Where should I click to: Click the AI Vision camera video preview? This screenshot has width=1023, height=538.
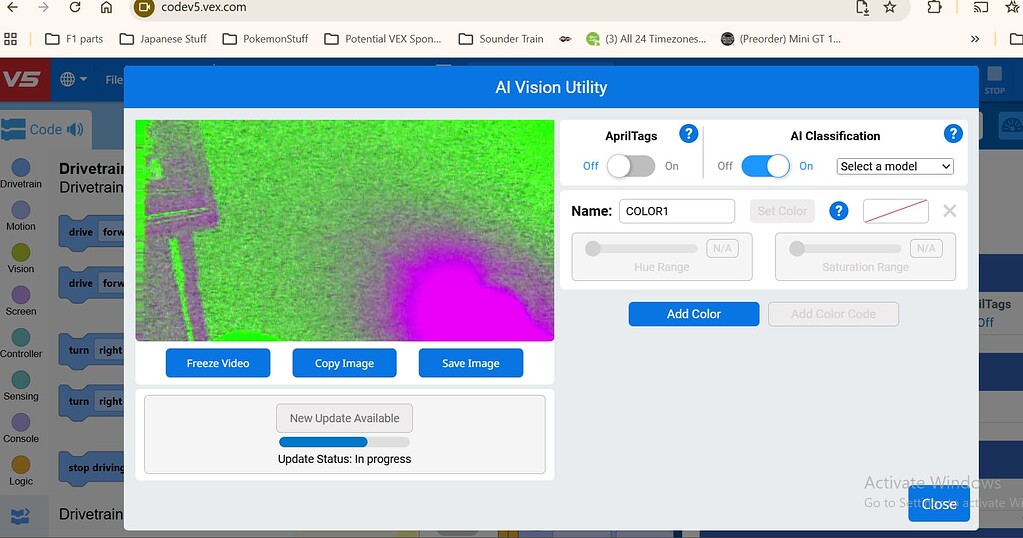pos(344,230)
